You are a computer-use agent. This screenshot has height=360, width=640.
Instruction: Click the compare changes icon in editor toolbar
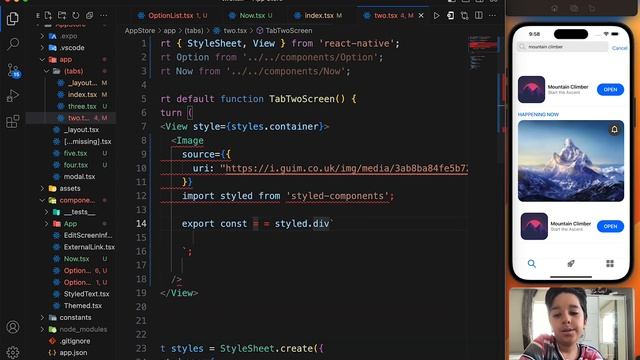tap(464, 16)
